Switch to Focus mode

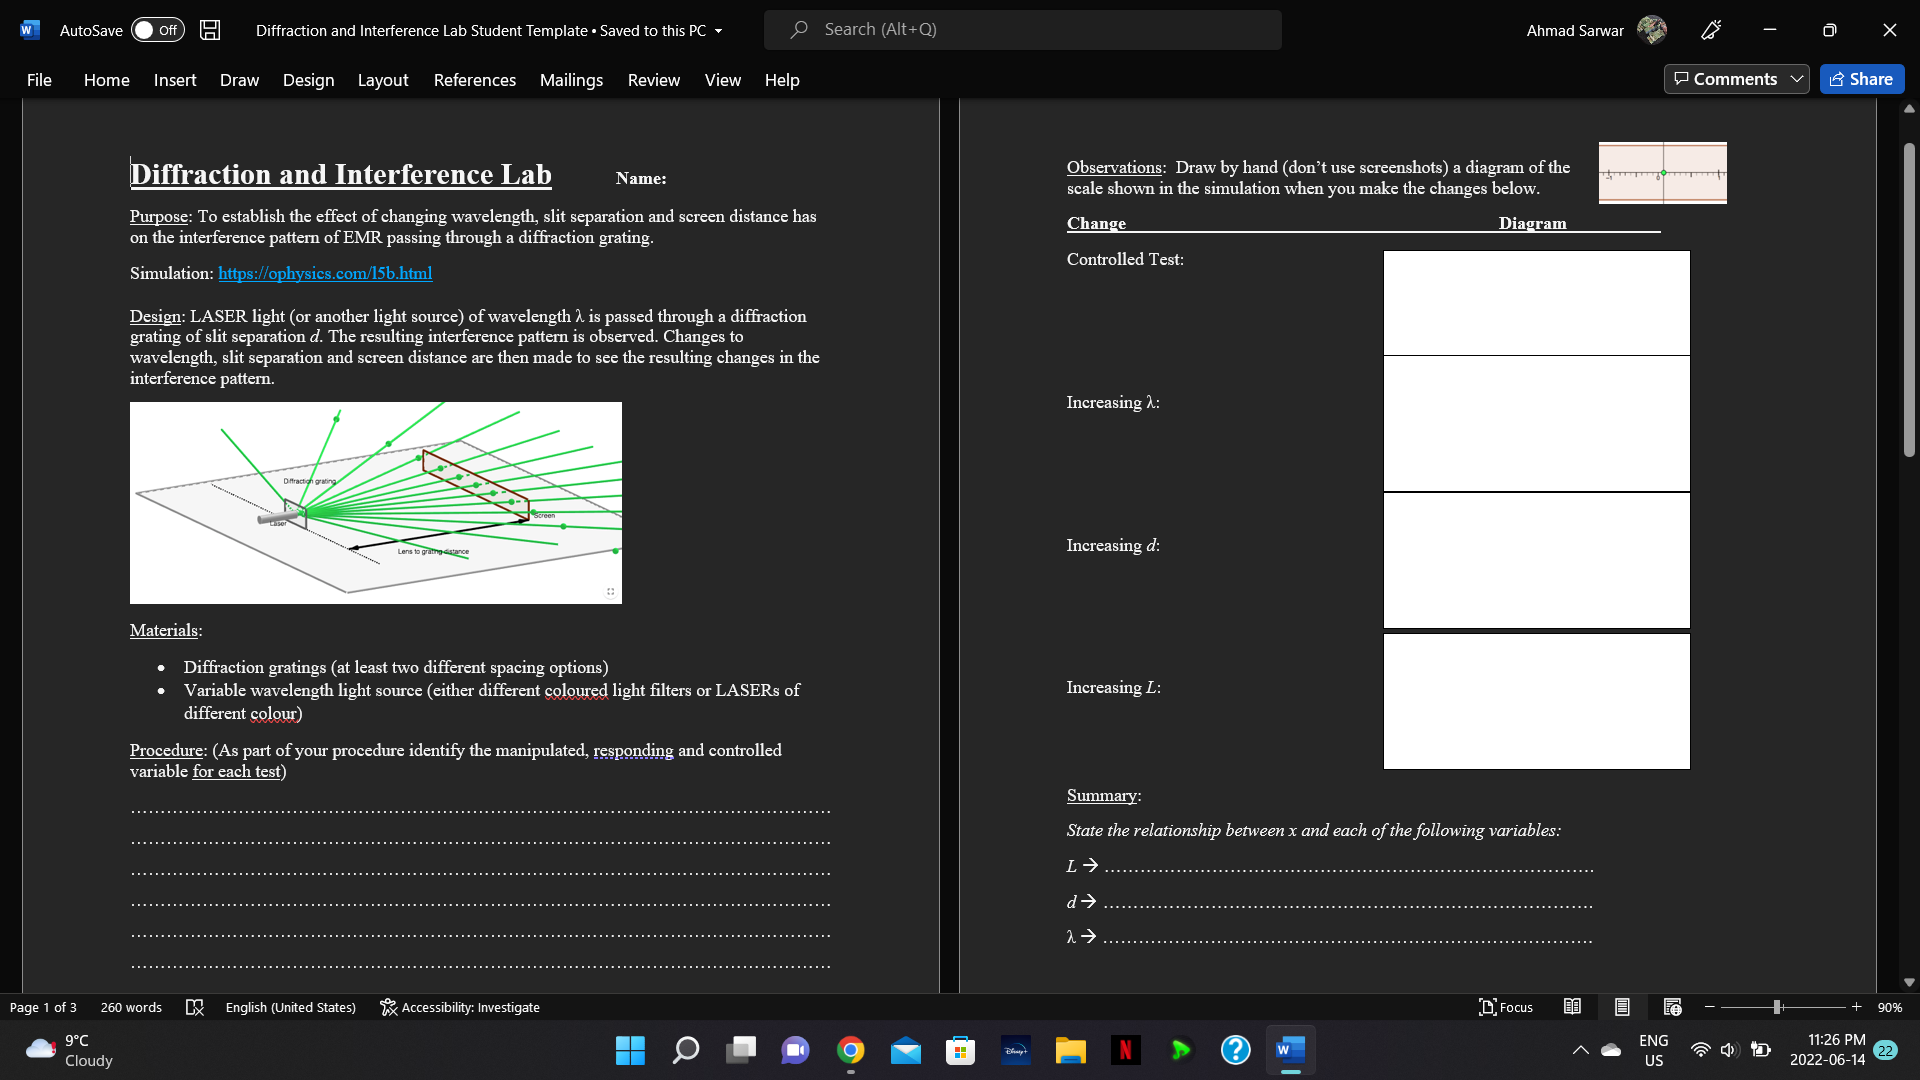(1506, 1007)
